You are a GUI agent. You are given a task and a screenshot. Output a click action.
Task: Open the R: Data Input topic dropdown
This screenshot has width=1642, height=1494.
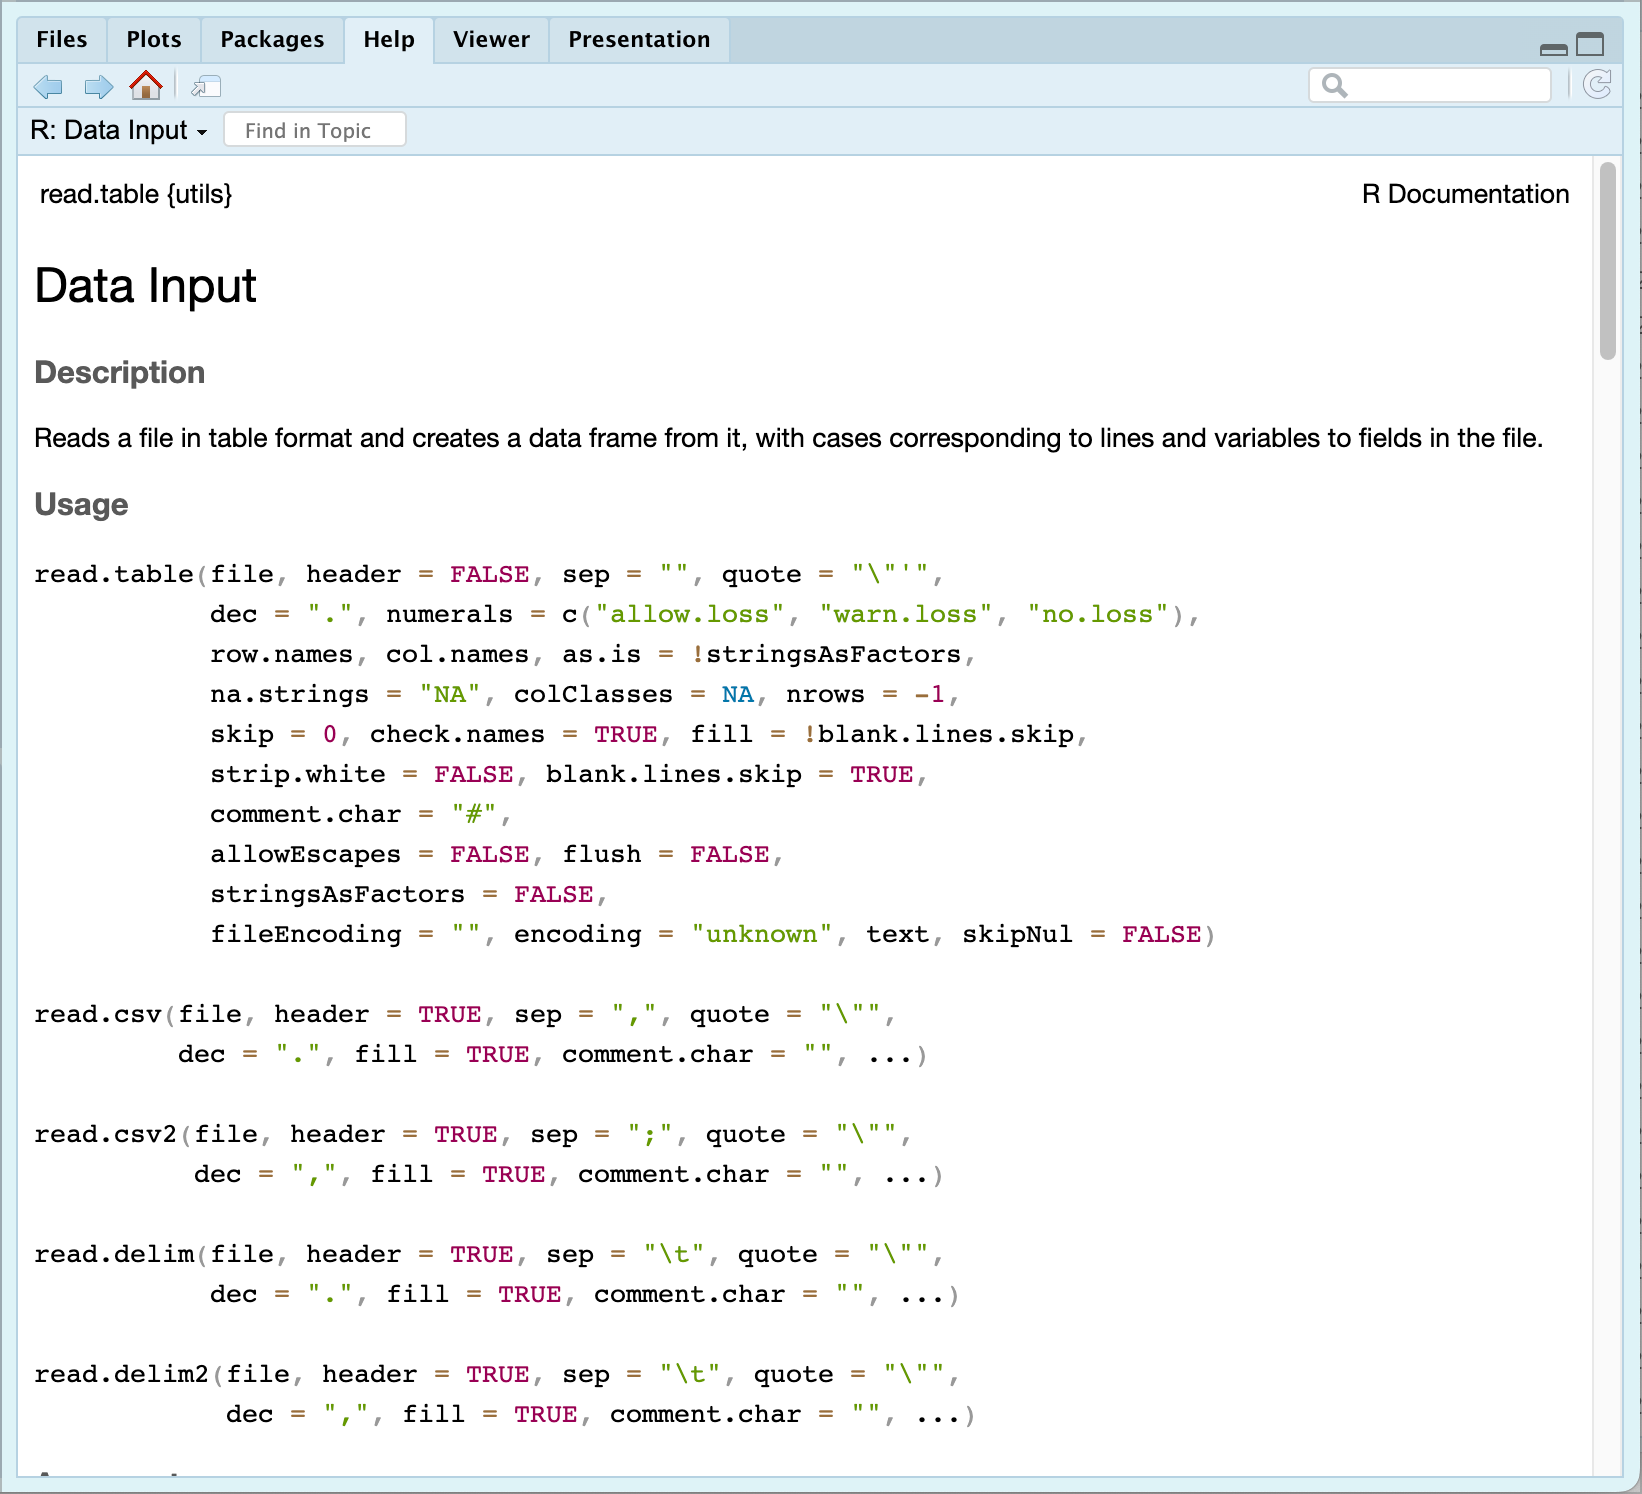[x=118, y=130]
